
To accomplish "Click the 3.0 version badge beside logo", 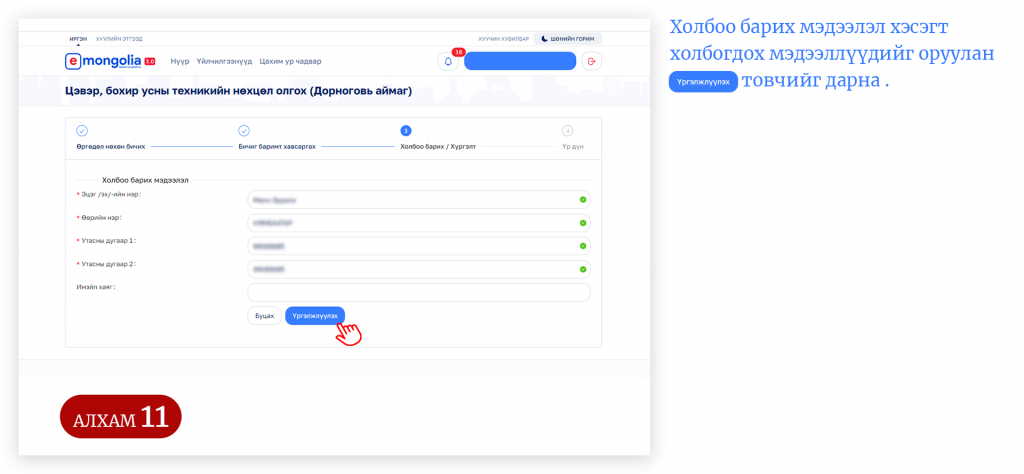I will pos(150,61).
